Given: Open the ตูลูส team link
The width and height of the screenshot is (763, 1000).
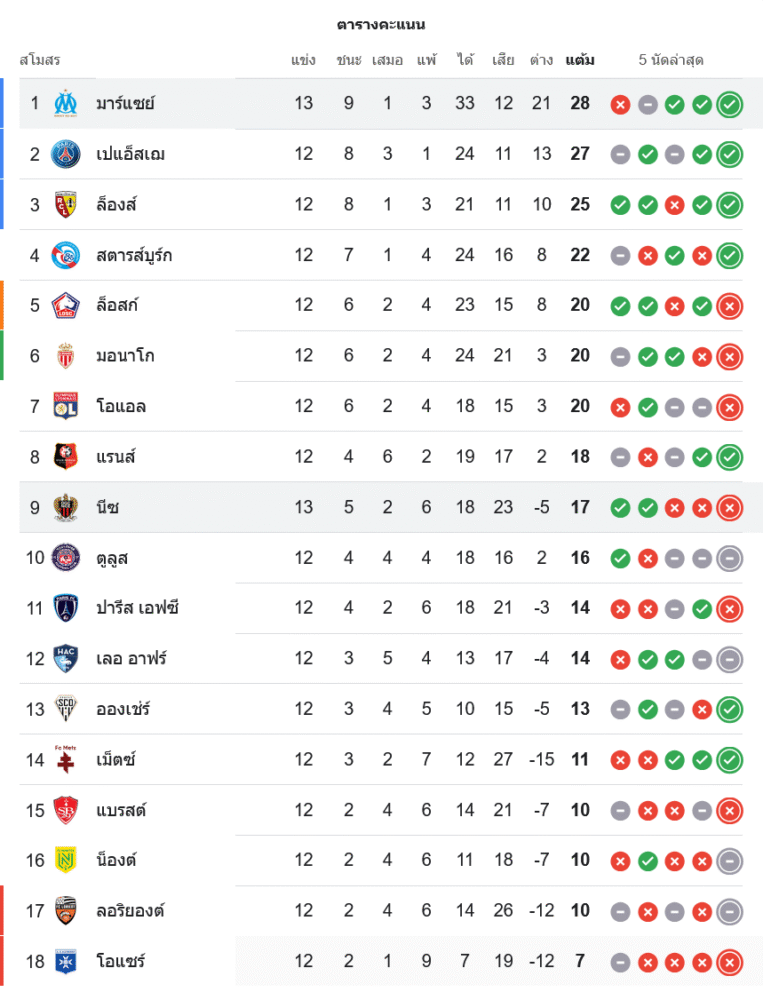Looking at the screenshot, I should [x=112, y=558].
